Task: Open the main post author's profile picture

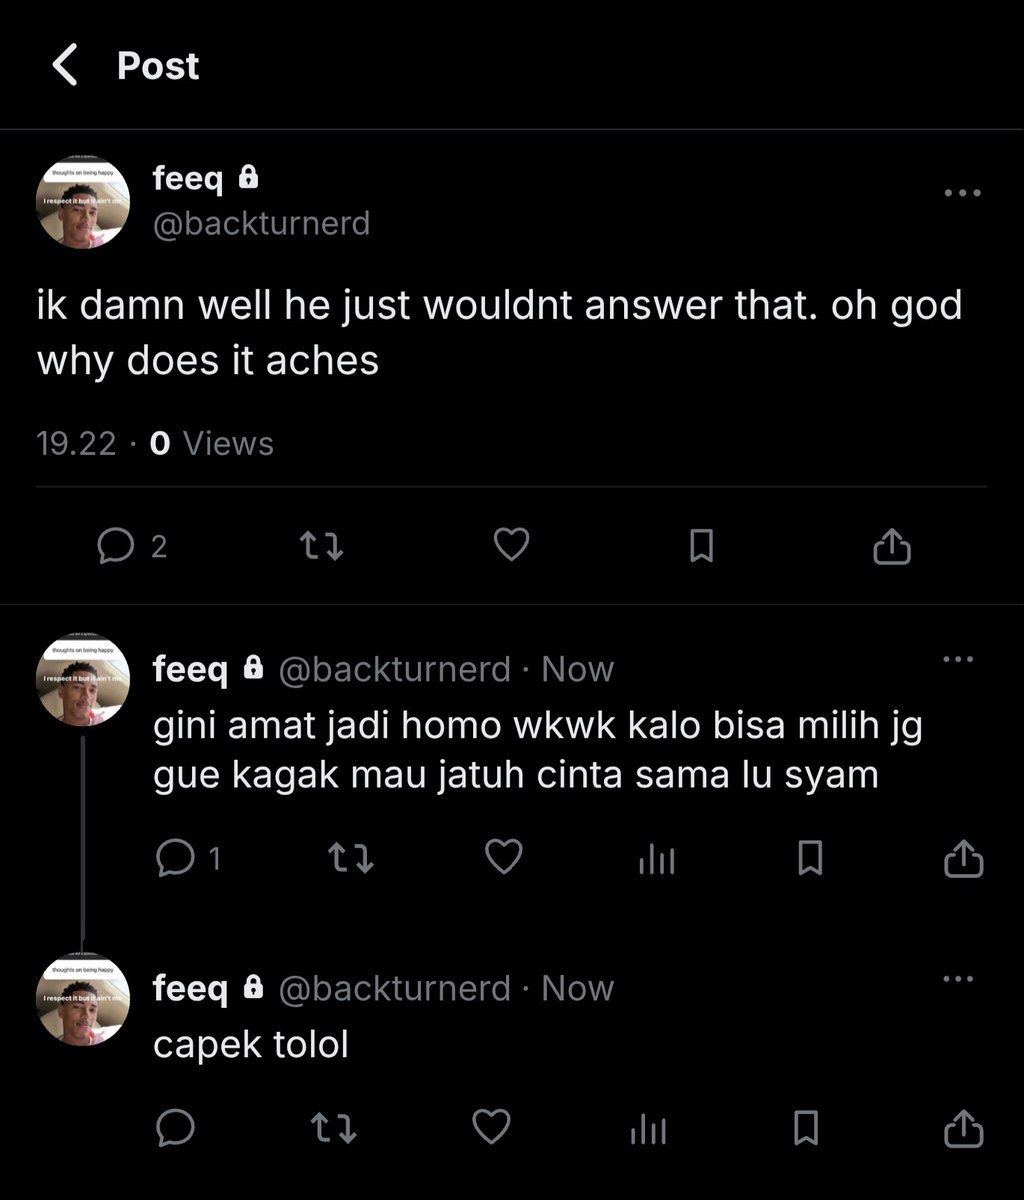Action: pos(83,202)
